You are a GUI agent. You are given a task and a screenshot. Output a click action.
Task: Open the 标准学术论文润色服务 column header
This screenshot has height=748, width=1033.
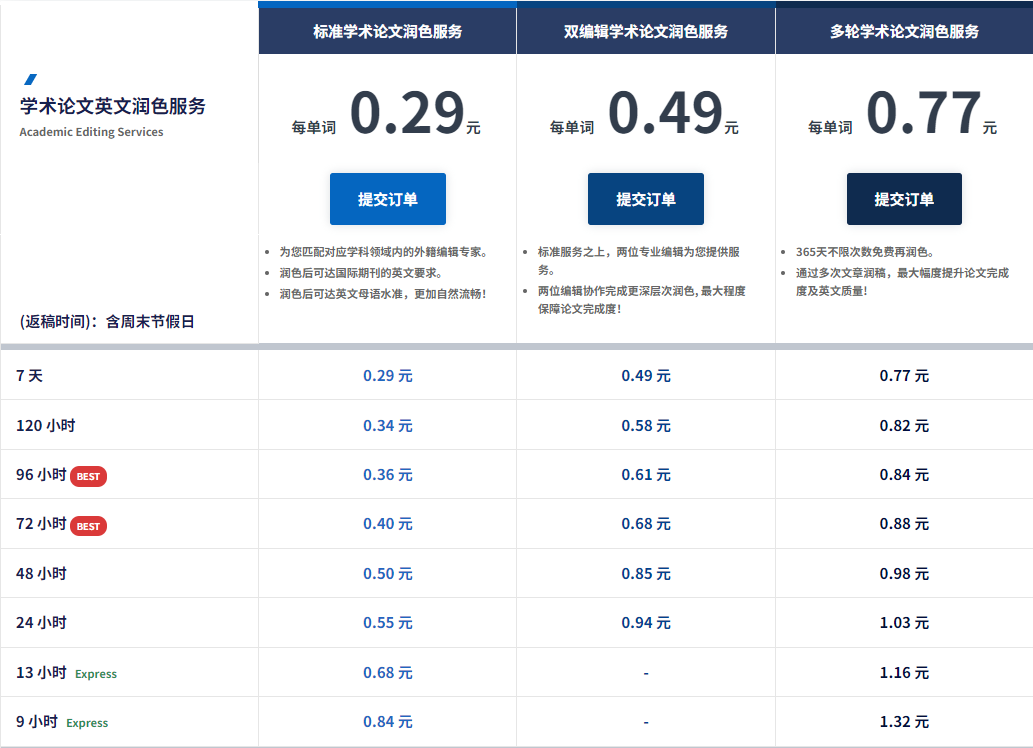(386, 30)
